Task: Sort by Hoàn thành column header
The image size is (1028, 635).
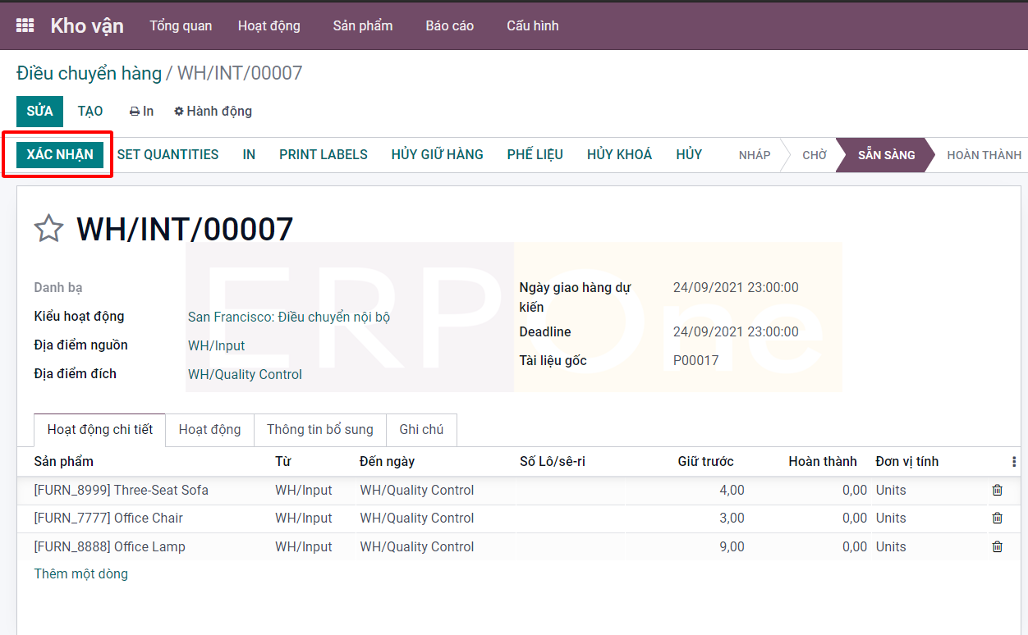Action: [x=822, y=462]
